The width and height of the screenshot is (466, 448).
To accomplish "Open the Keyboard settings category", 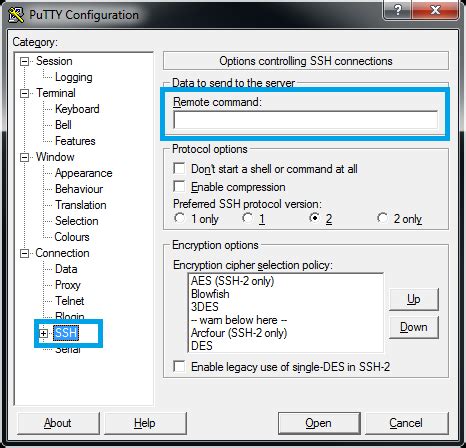I will pos(77,109).
